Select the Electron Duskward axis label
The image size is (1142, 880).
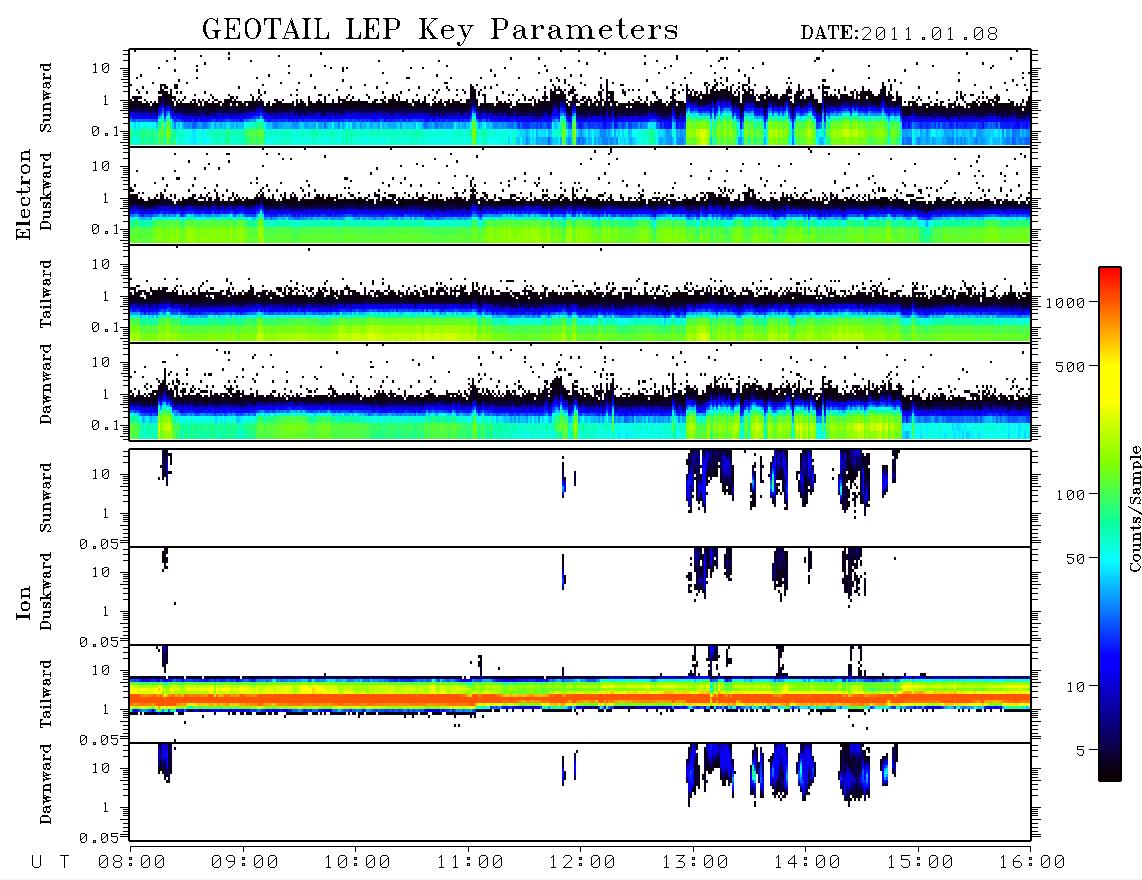(46, 191)
